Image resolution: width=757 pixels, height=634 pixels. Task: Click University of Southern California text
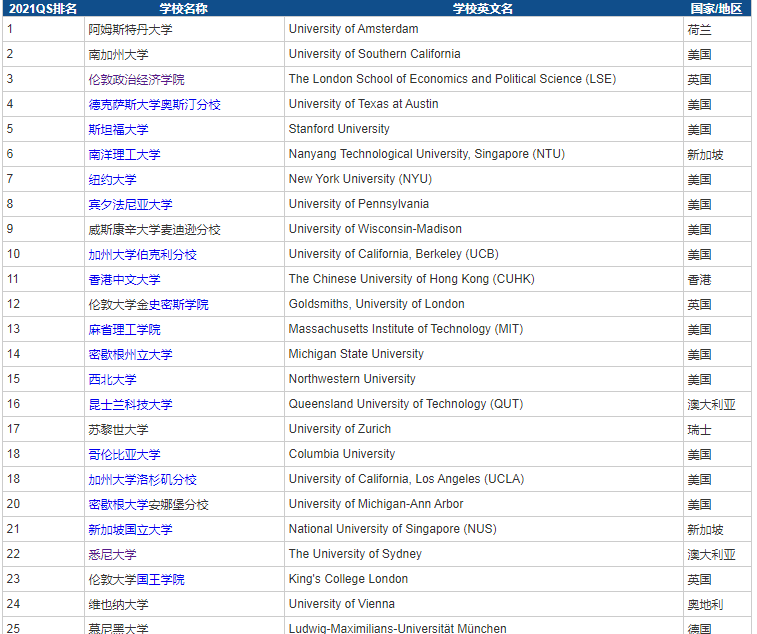pyautogui.click(x=374, y=54)
